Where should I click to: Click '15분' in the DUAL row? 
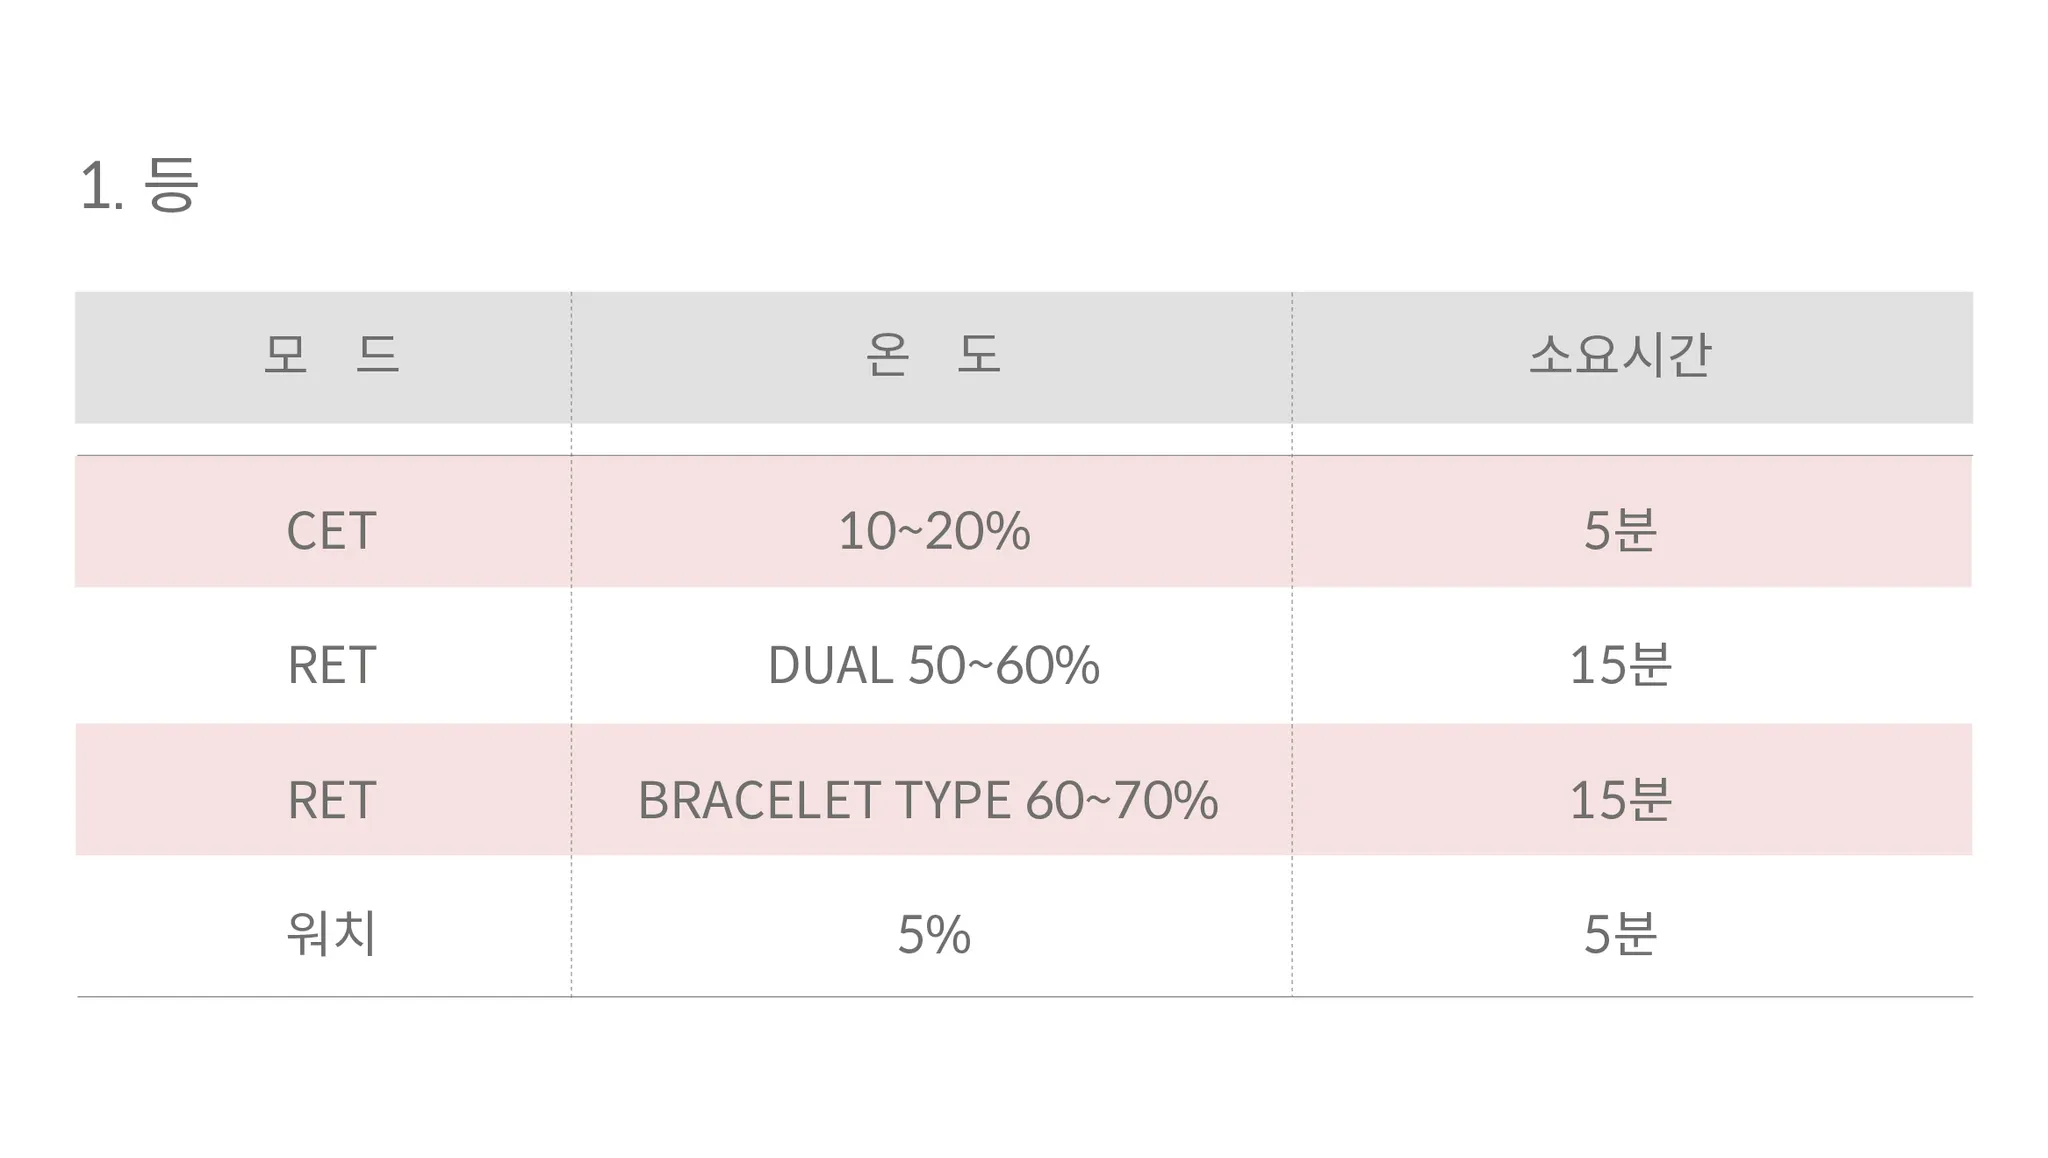1620,665
